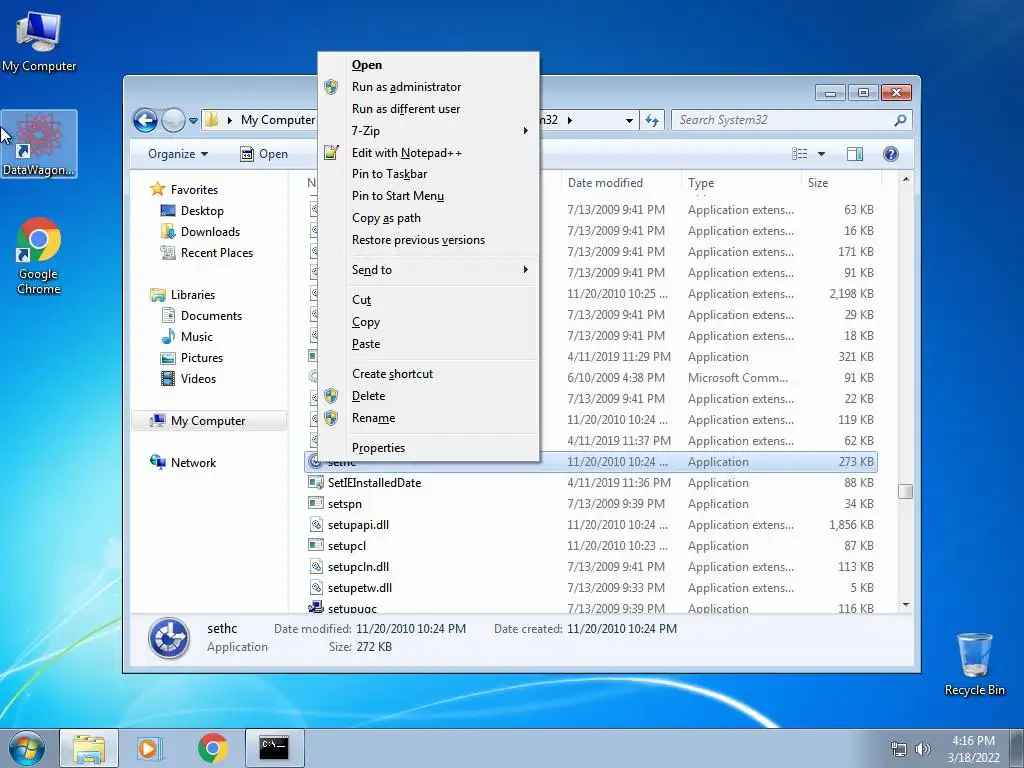This screenshot has width=1024, height=768.
Task: Expand address path arrow before My Computer
Action: pyautogui.click(x=229, y=120)
